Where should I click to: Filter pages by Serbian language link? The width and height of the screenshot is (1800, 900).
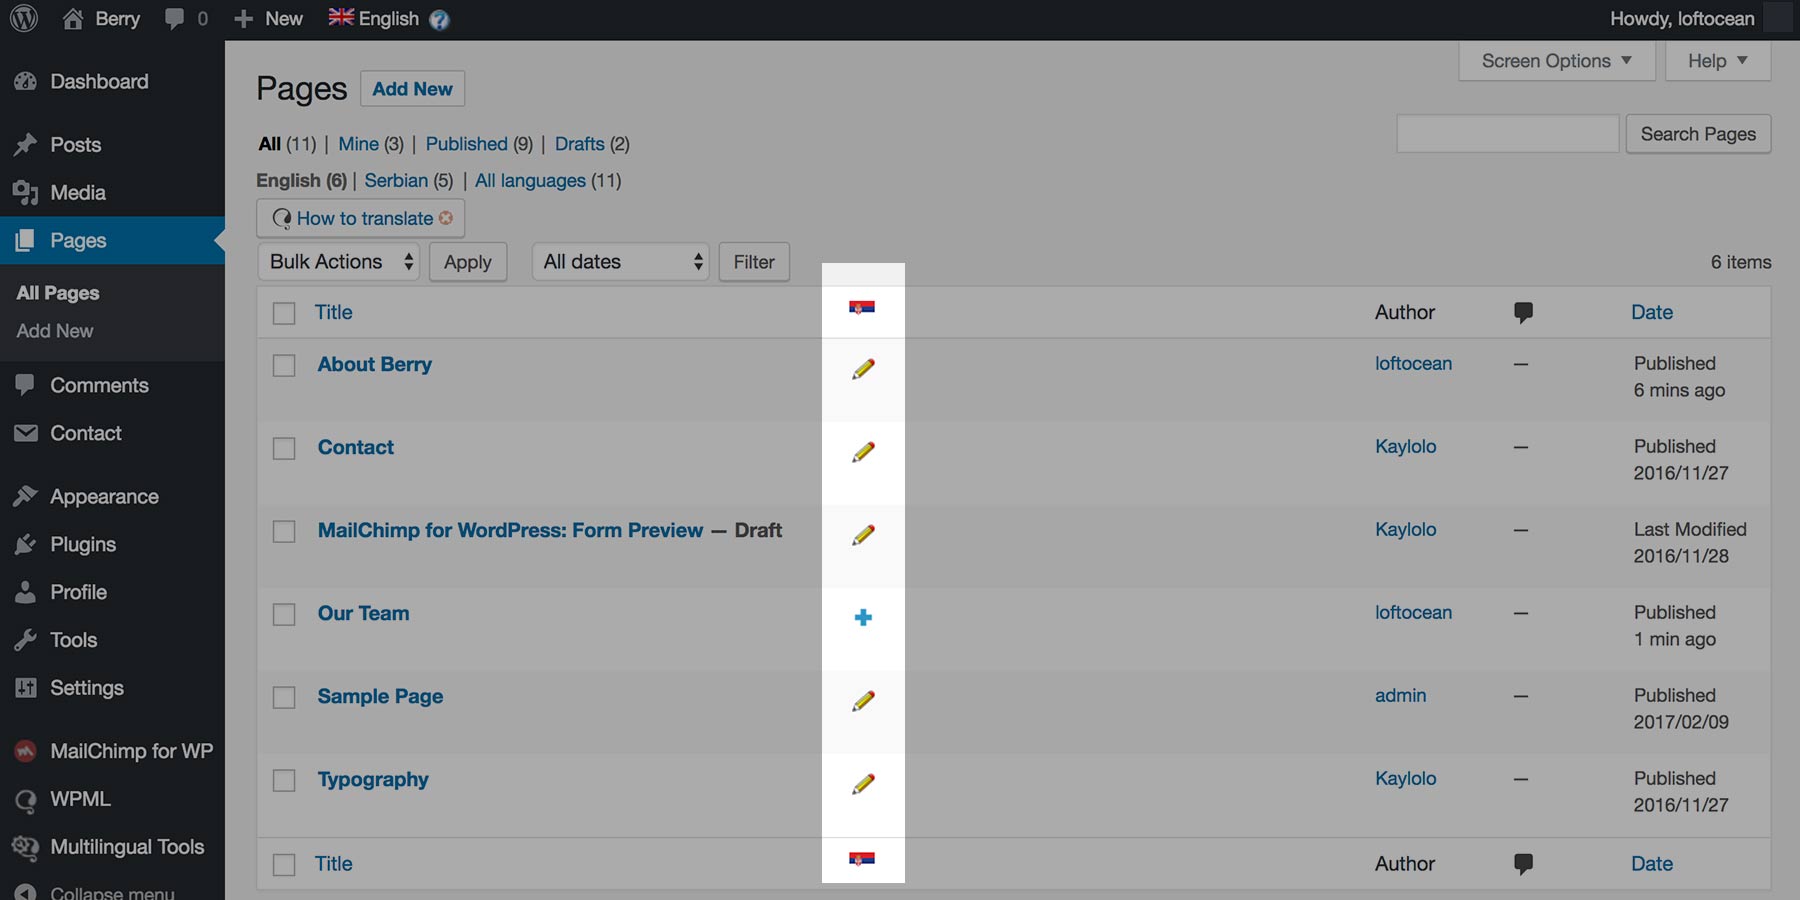[x=396, y=181]
